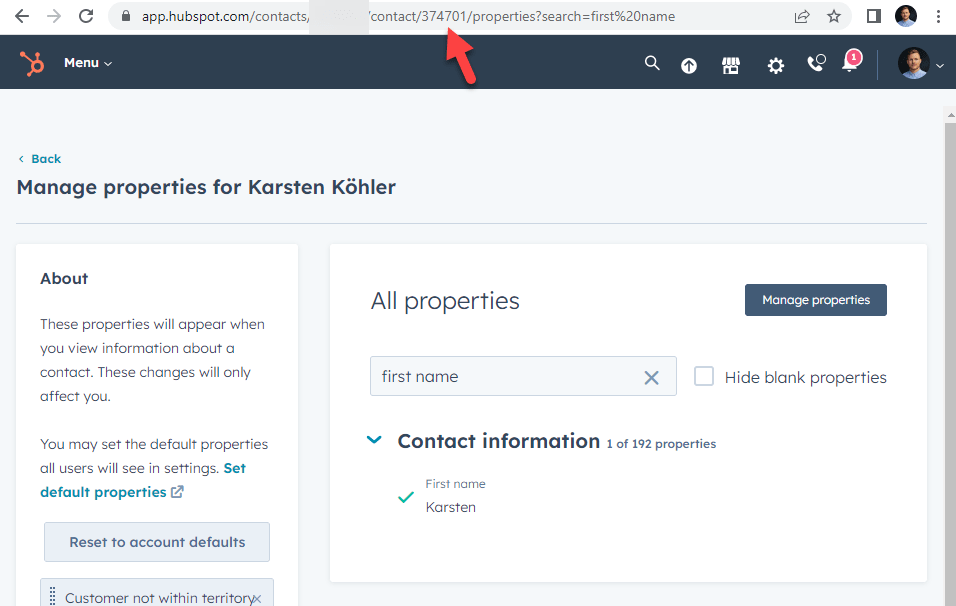
Task: Bookmark the page with the star icon
Action: tap(835, 16)
